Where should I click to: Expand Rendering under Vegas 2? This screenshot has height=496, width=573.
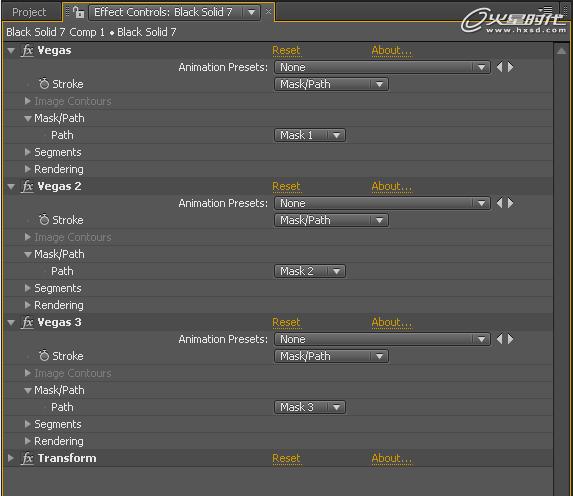coord(27,305)
